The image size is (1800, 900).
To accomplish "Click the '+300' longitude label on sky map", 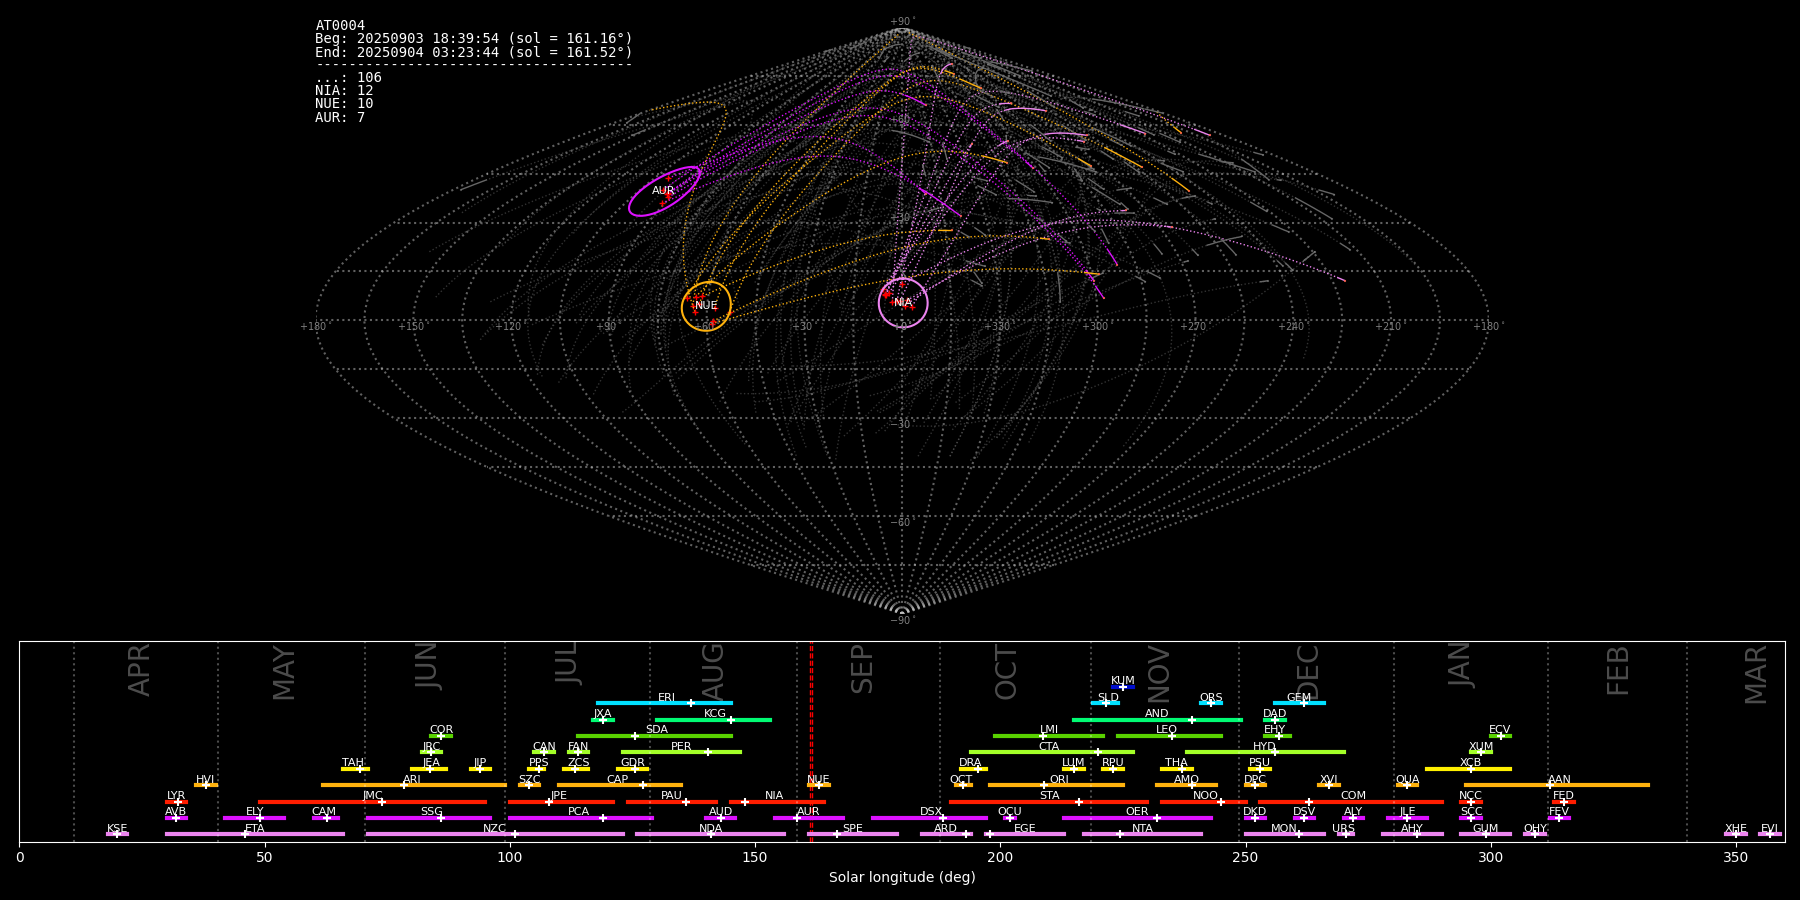I will [1096, 326].
